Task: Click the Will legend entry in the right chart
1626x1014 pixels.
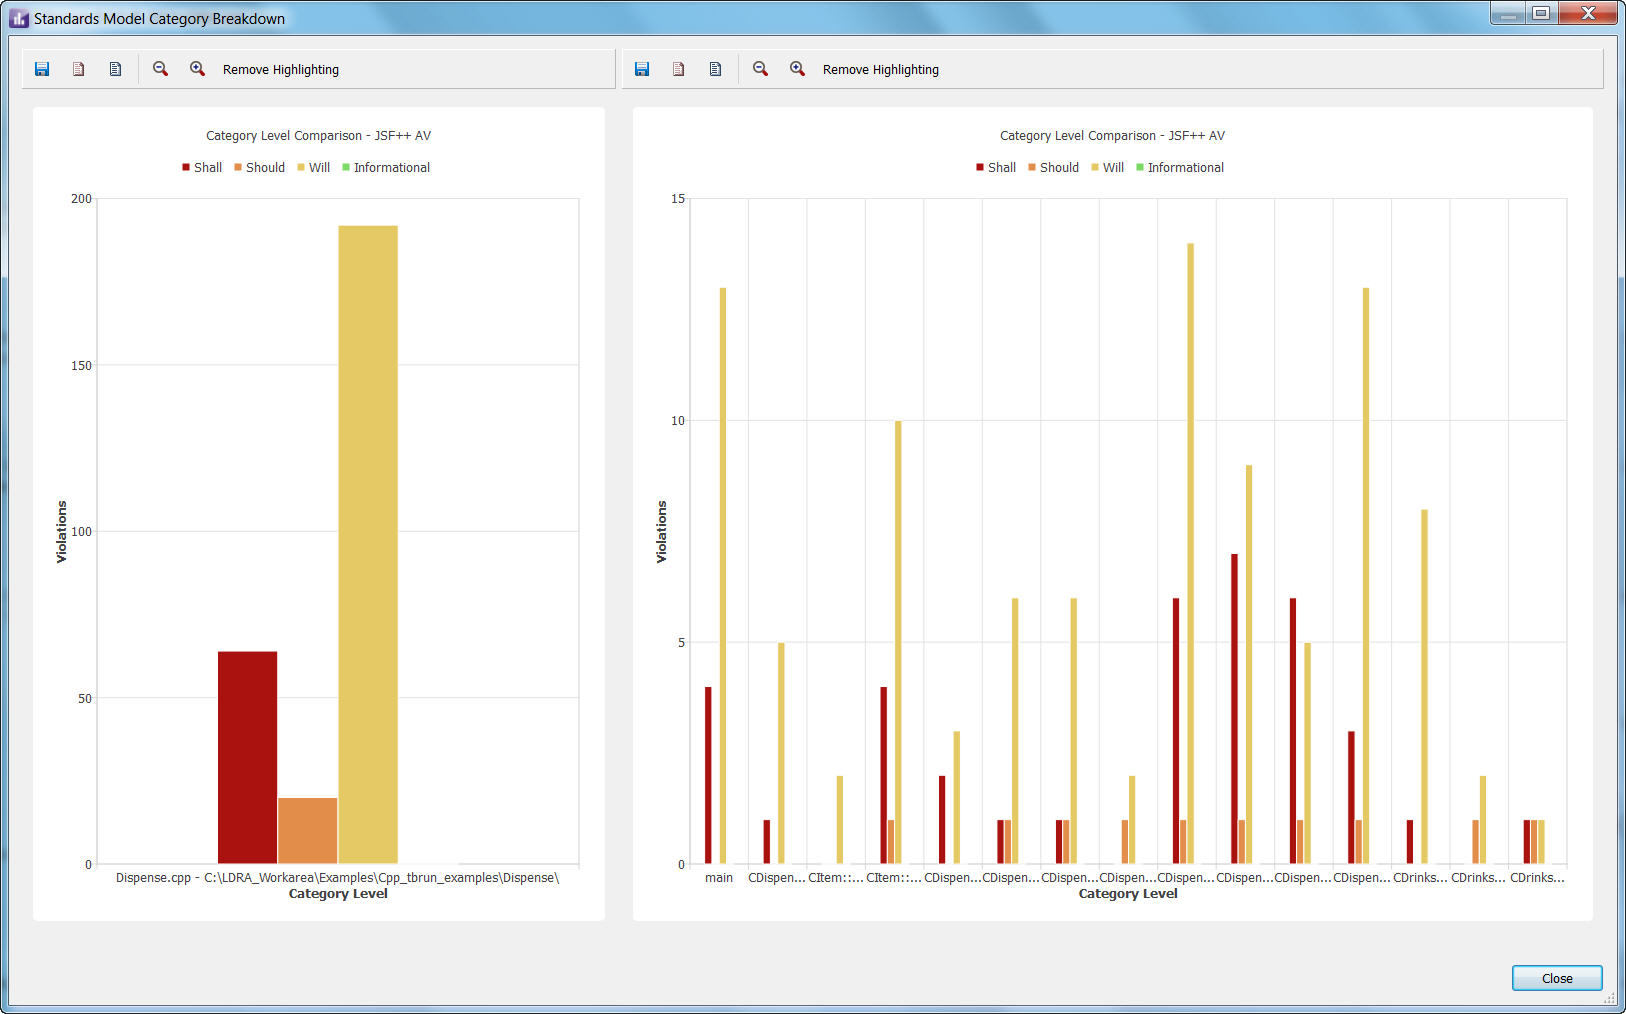Action: click(x=1108, y=168)
